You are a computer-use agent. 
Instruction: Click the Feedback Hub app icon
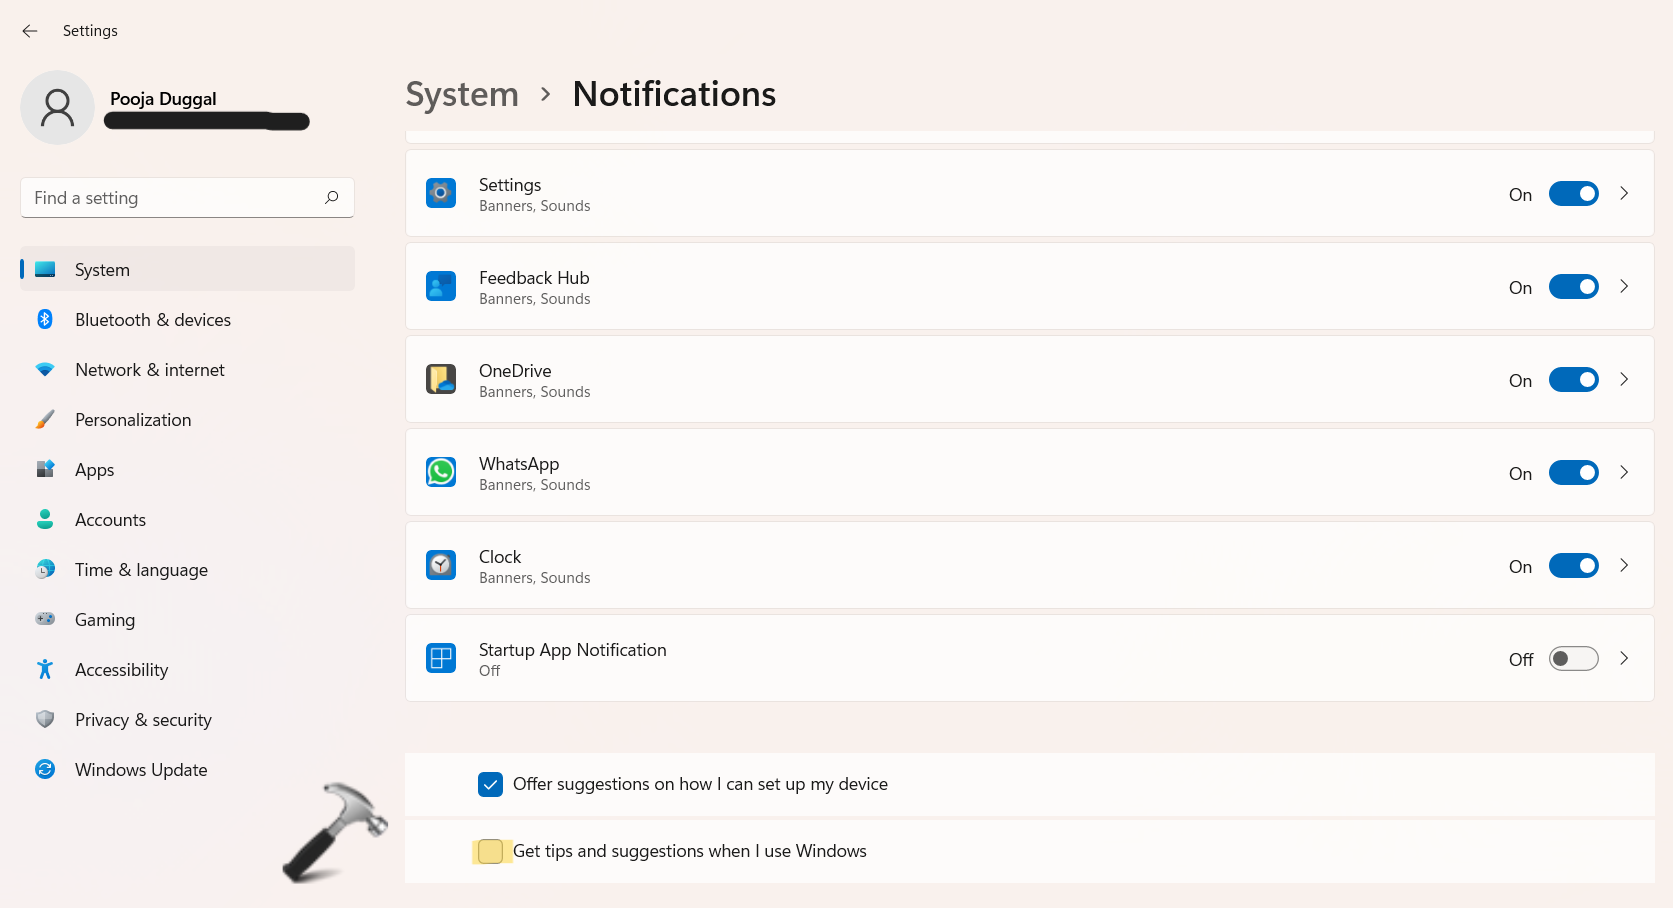[441, 286]
